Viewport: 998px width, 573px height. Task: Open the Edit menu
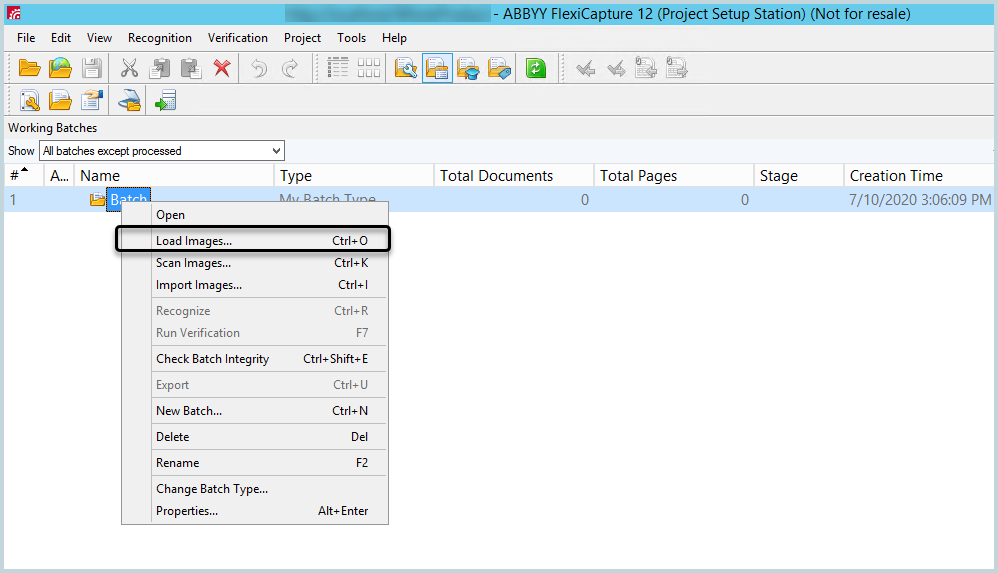coord(61,38)
